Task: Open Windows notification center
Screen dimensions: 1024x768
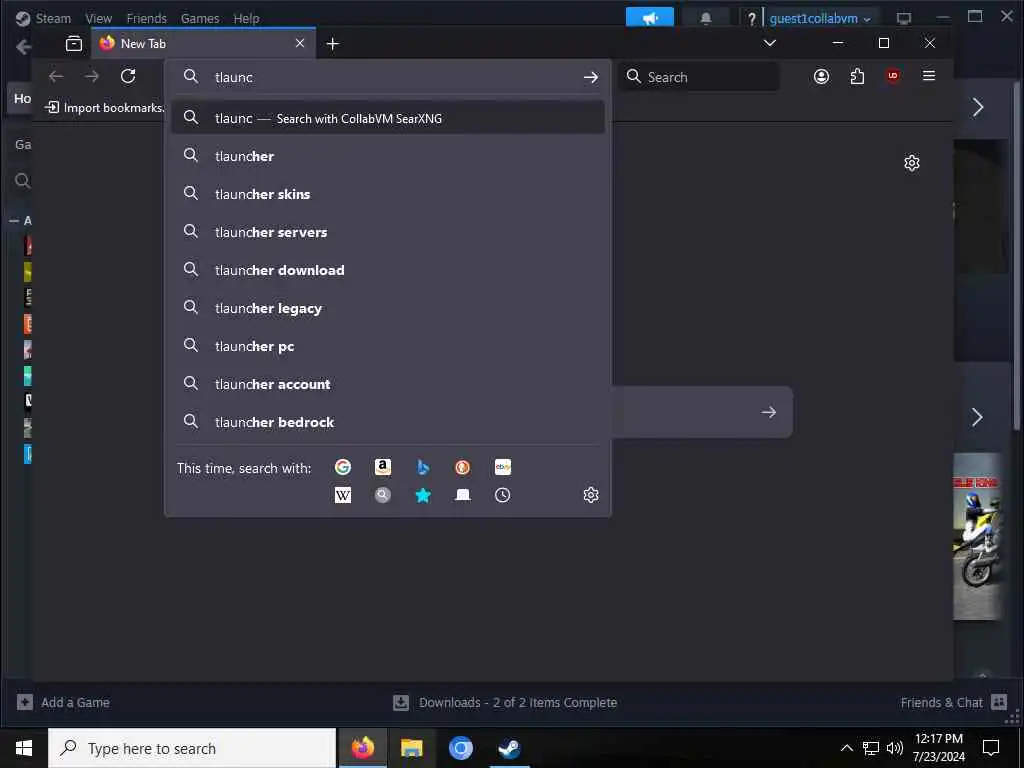Action: (991, 748)
